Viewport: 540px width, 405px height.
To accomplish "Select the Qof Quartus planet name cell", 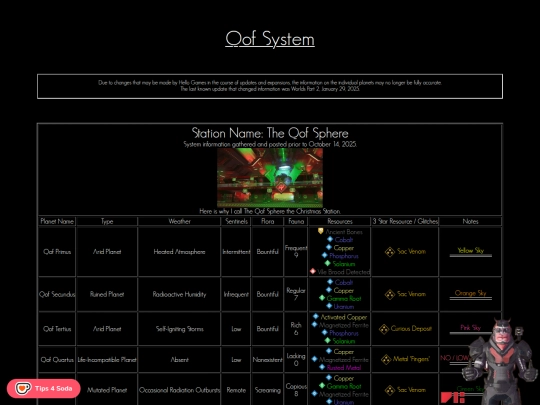I will click(57, 360).
